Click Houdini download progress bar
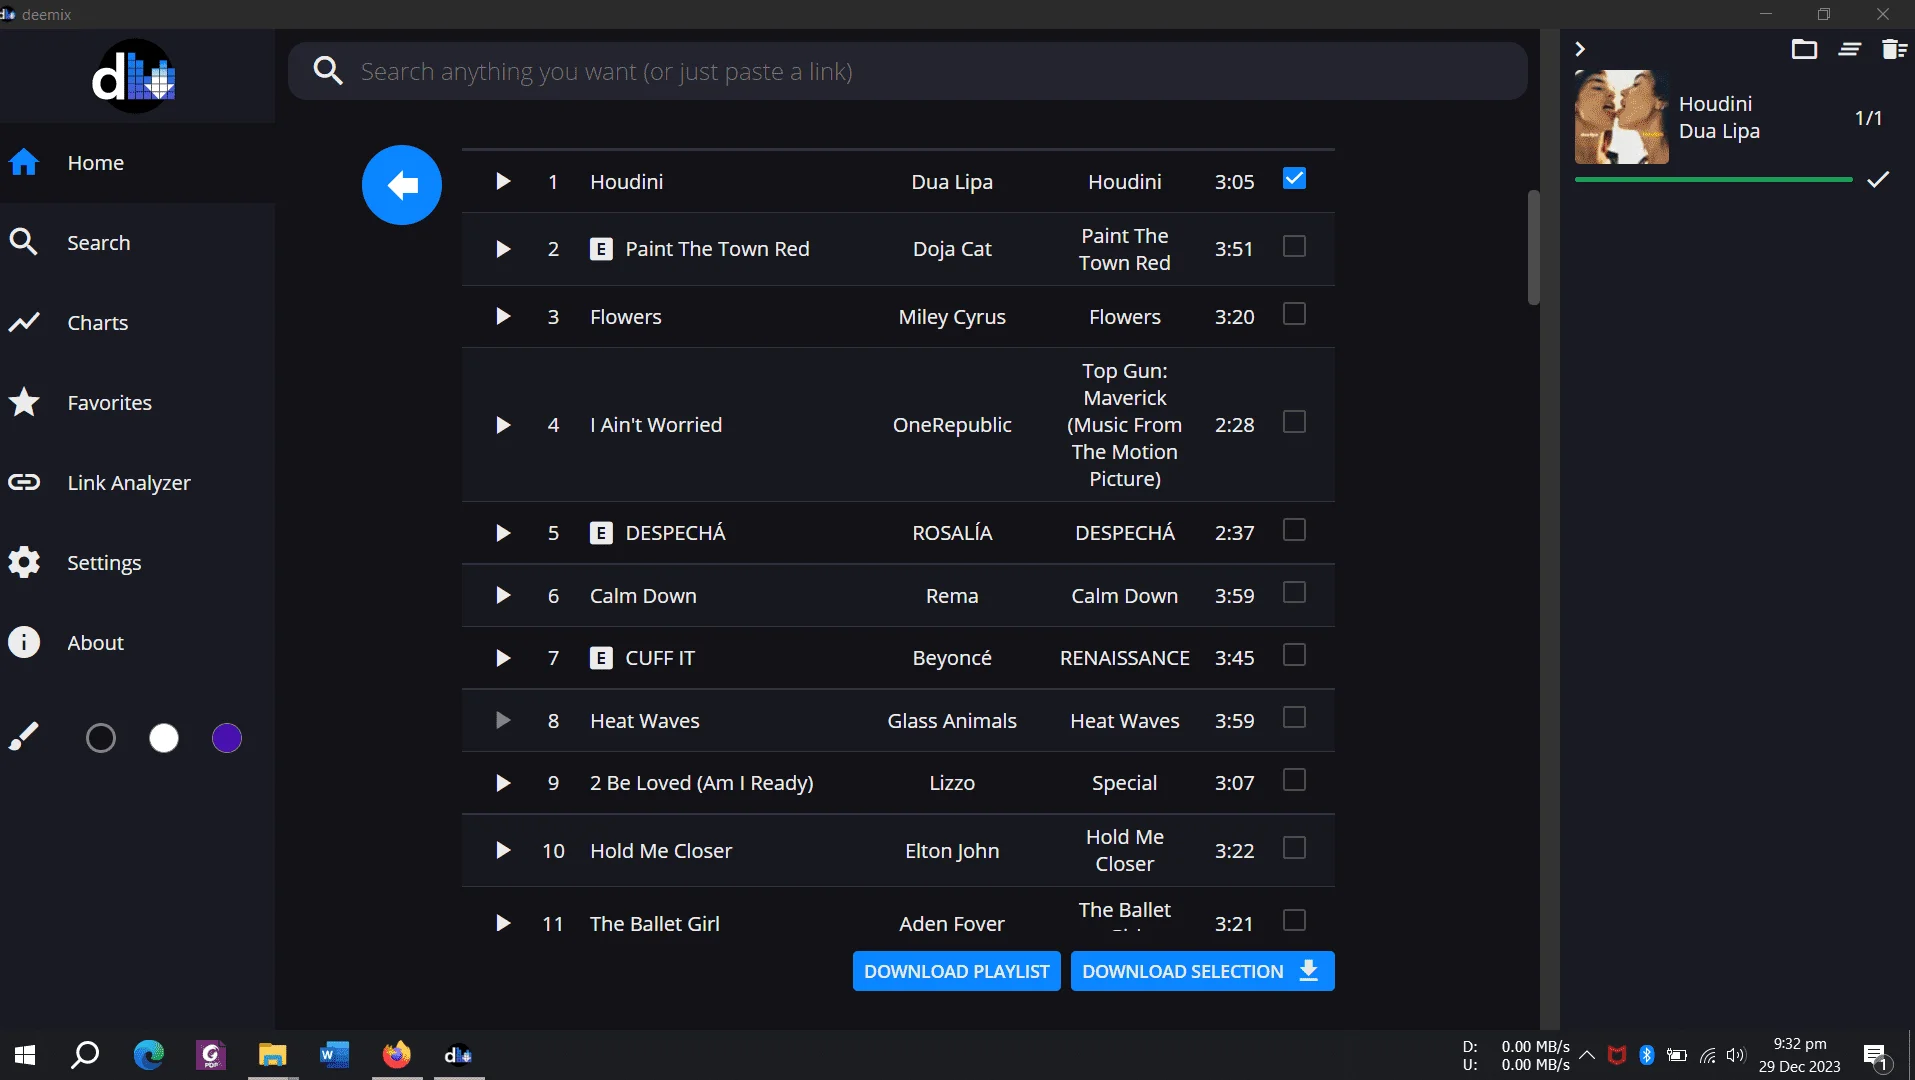The image size is (1915, 1080). click(1713, 180)
